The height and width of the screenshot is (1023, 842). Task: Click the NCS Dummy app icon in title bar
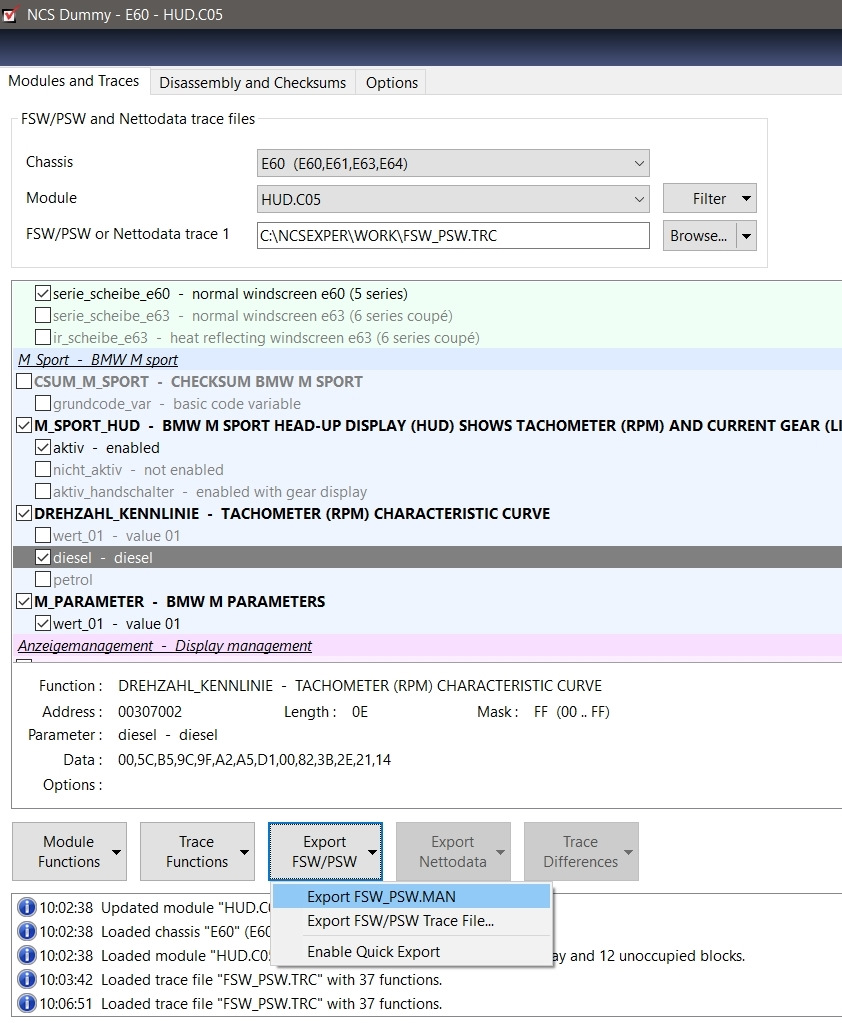(10, 14)
